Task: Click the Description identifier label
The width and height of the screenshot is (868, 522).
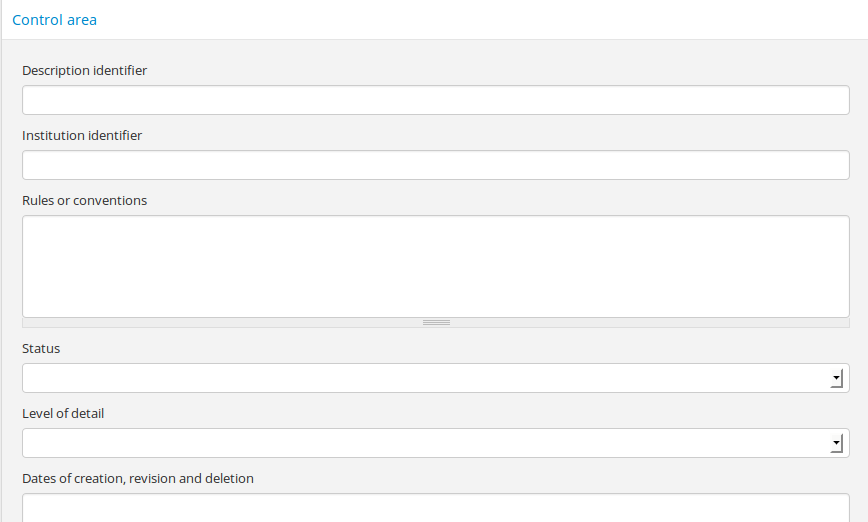Action: 85,70
